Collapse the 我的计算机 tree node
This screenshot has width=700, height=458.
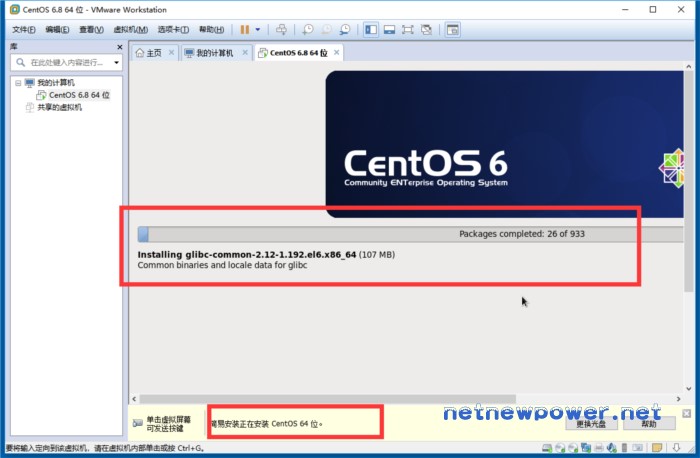click(18, 83)
